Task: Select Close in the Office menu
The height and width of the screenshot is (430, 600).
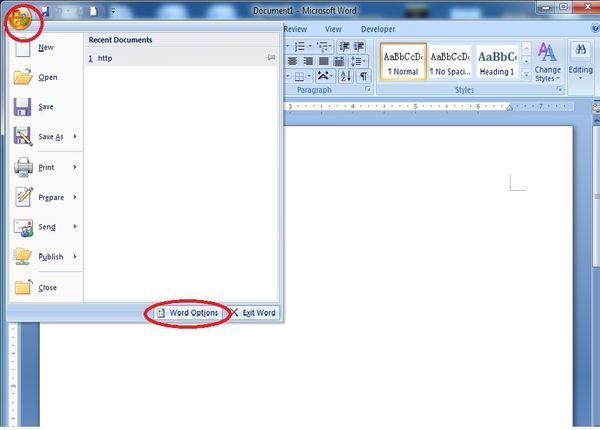Action: pos(47,287)
